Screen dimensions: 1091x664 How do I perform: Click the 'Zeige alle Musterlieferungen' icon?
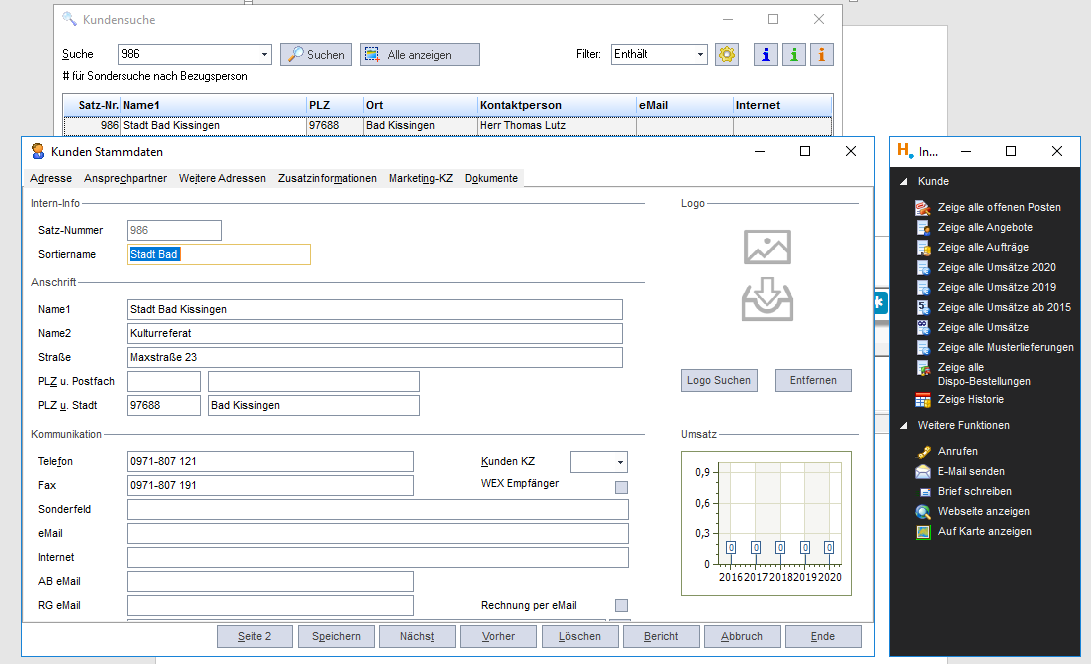pyautogui.click(x=923, y=347)
